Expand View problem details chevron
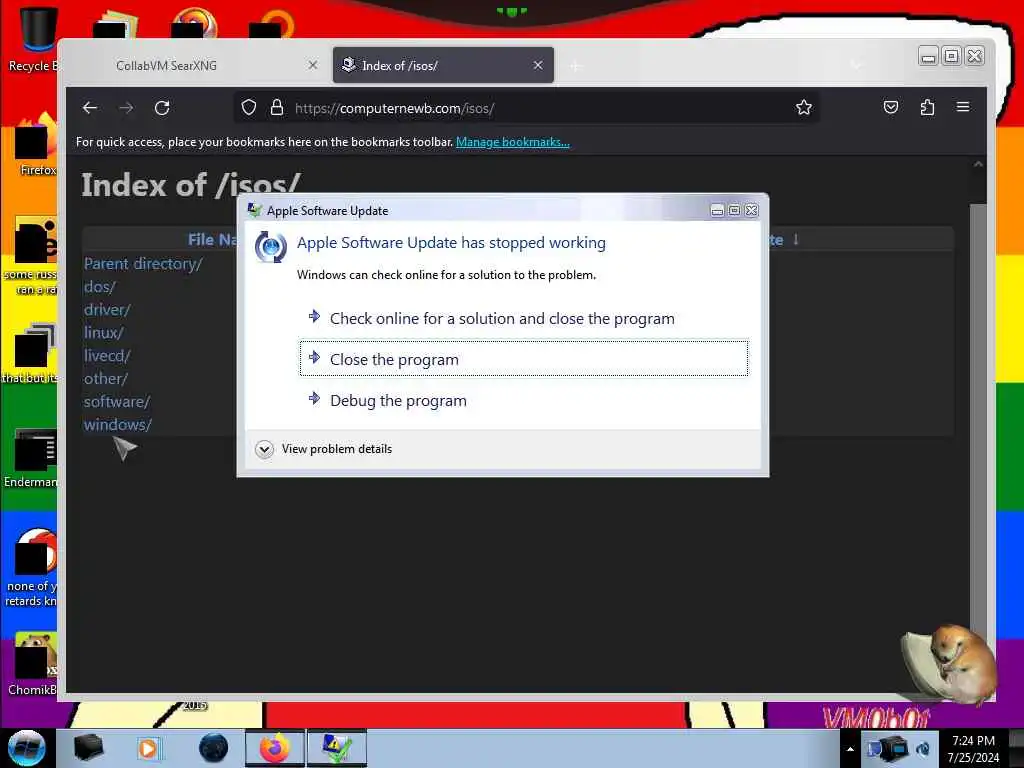 pyautogui.click(x=264, y=449)
